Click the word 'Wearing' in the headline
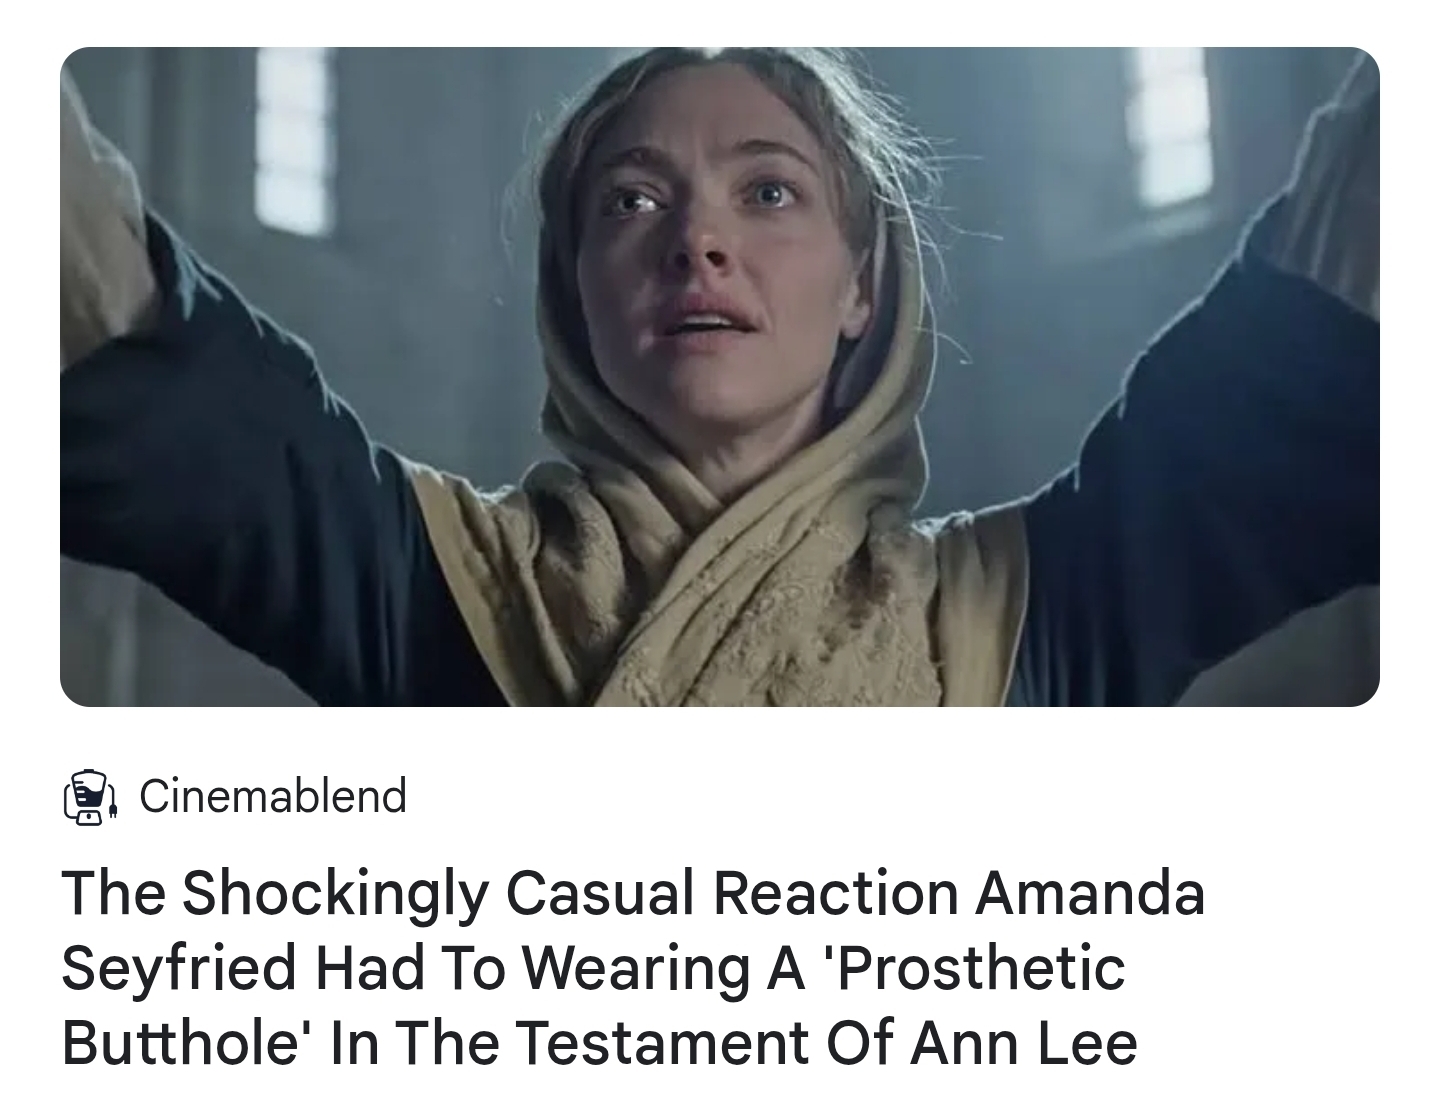 pos(636,967)
